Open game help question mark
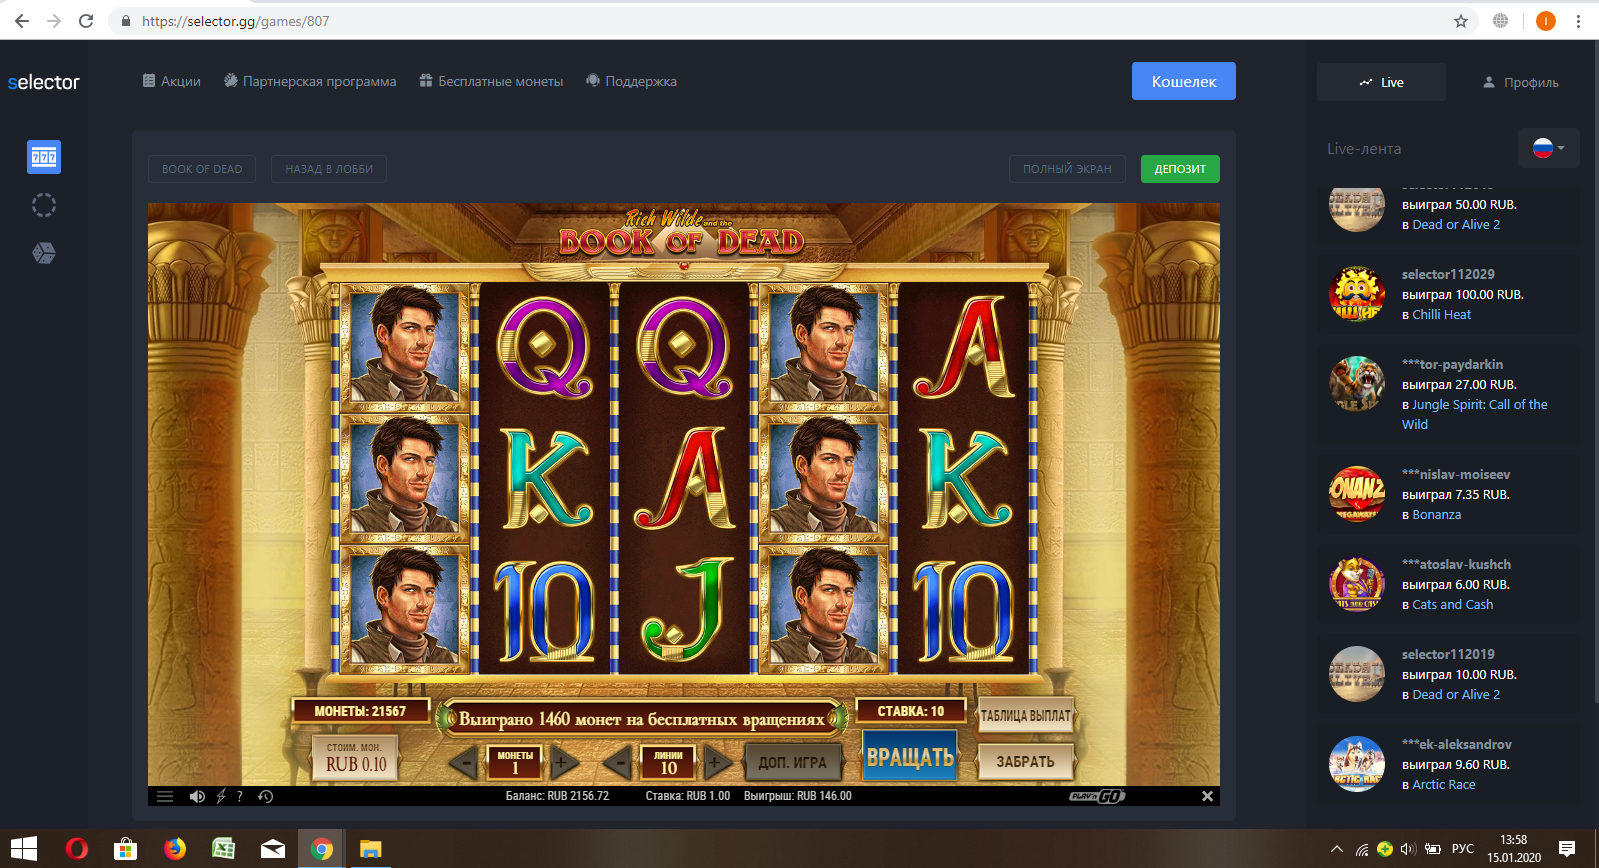Image resolution: width=1599 pixels, height=868 pixels. point(240,796)
